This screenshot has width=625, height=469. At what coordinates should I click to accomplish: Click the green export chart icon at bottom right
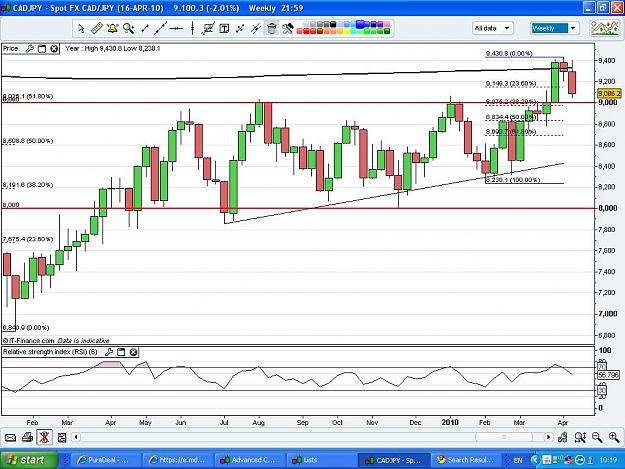(563, 438)
